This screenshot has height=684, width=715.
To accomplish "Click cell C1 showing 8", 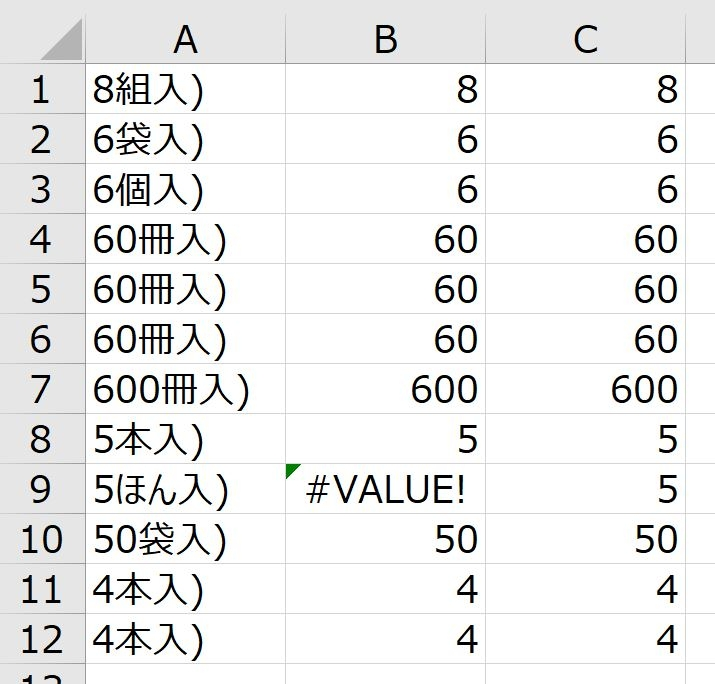I will point(585,89).
